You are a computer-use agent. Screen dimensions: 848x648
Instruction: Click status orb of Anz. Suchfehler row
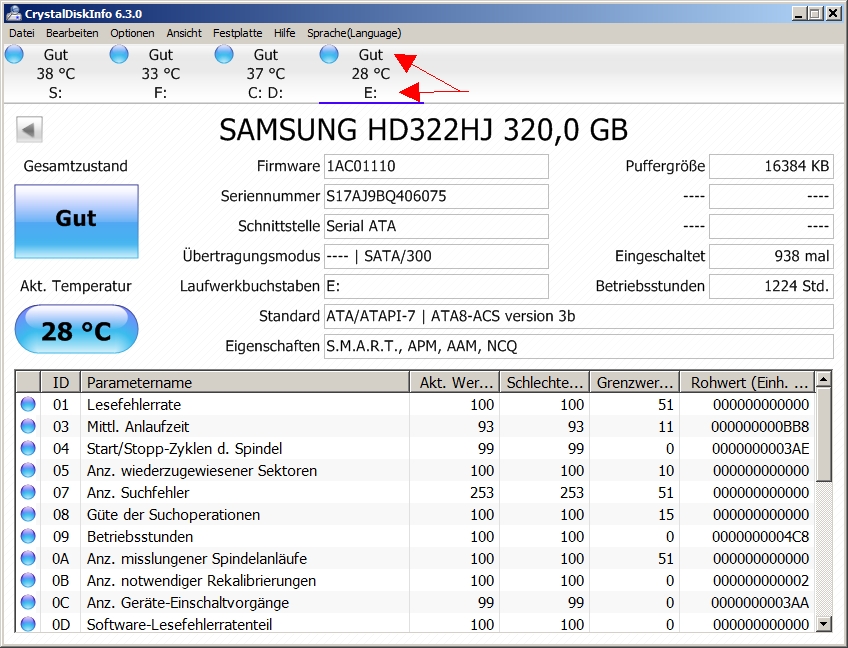tap(28, 492)
